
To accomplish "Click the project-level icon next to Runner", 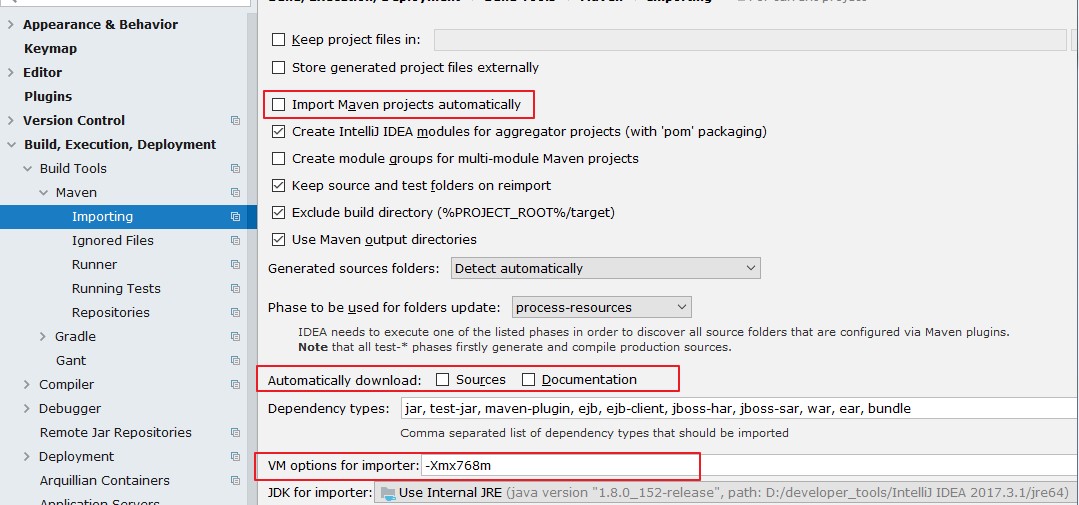I will pos(235,265).
